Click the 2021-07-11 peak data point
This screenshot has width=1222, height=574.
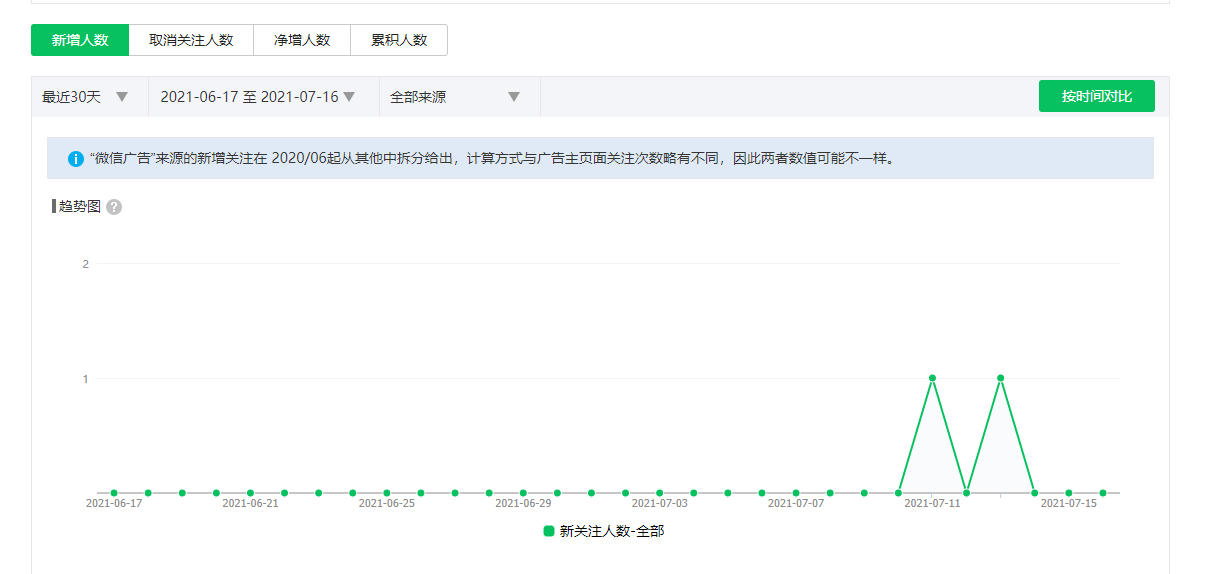pyautogui.click(x=932, y=378)
